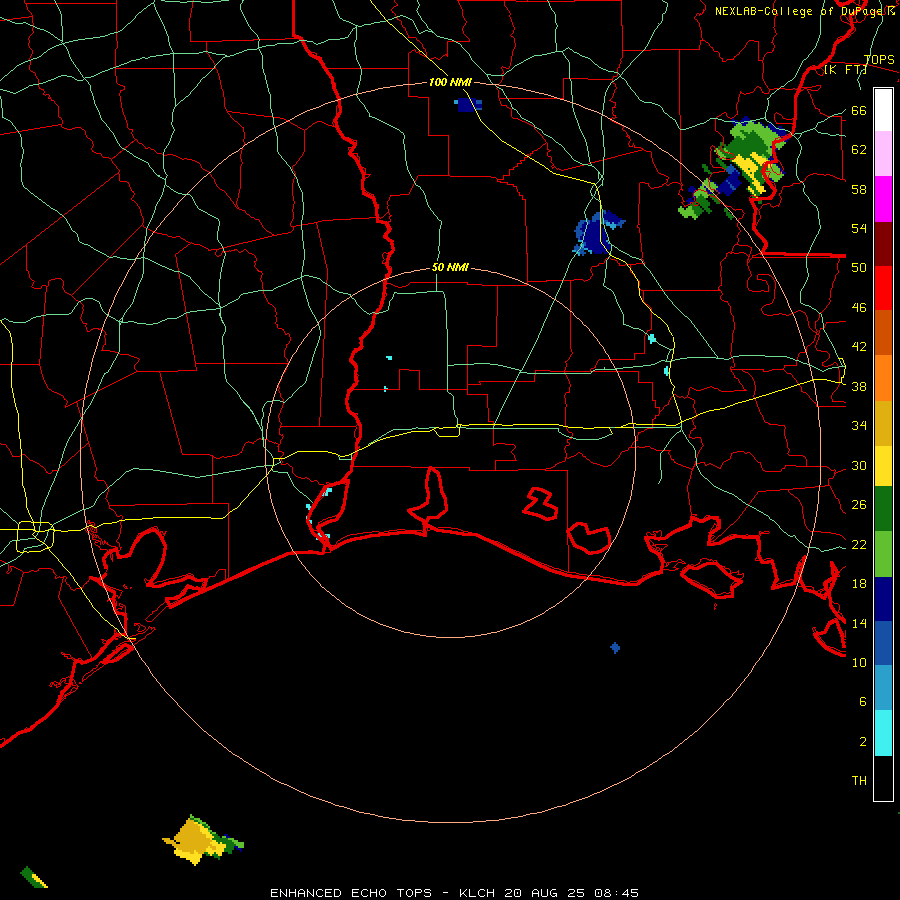Screen dimensions: 900x900
Task: Click the Enhanced Echo Tops KLCH timestamp caption
Action: [x=454, y=893]
